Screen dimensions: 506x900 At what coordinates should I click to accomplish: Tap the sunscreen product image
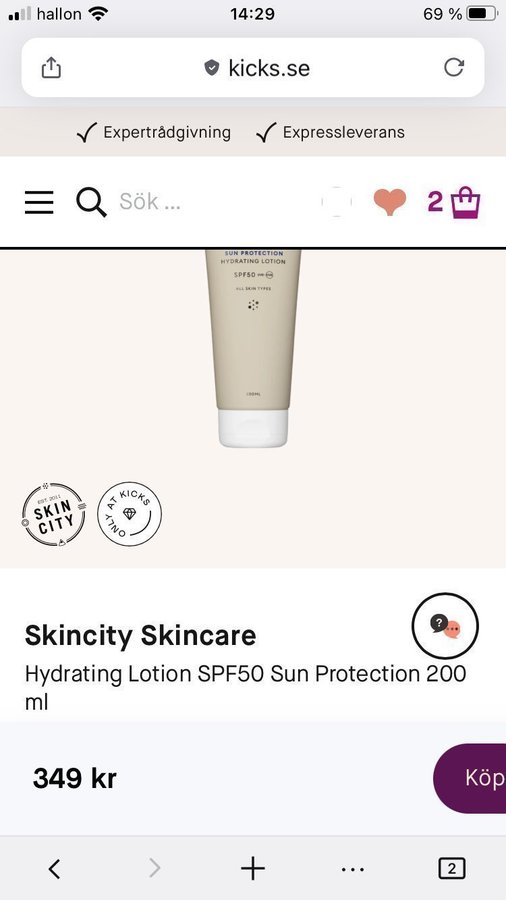pyautogui.click(x=253, y=348)
